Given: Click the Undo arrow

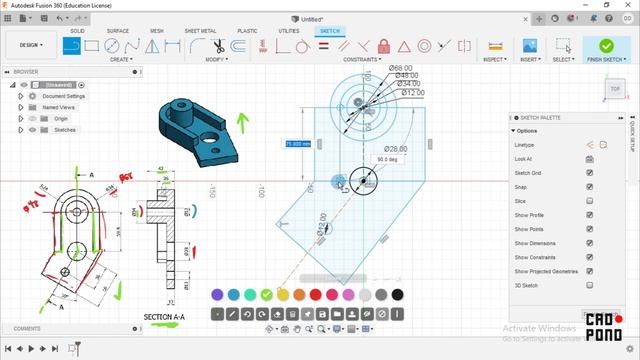Looking at the screenshot, I should pos(60,18).
